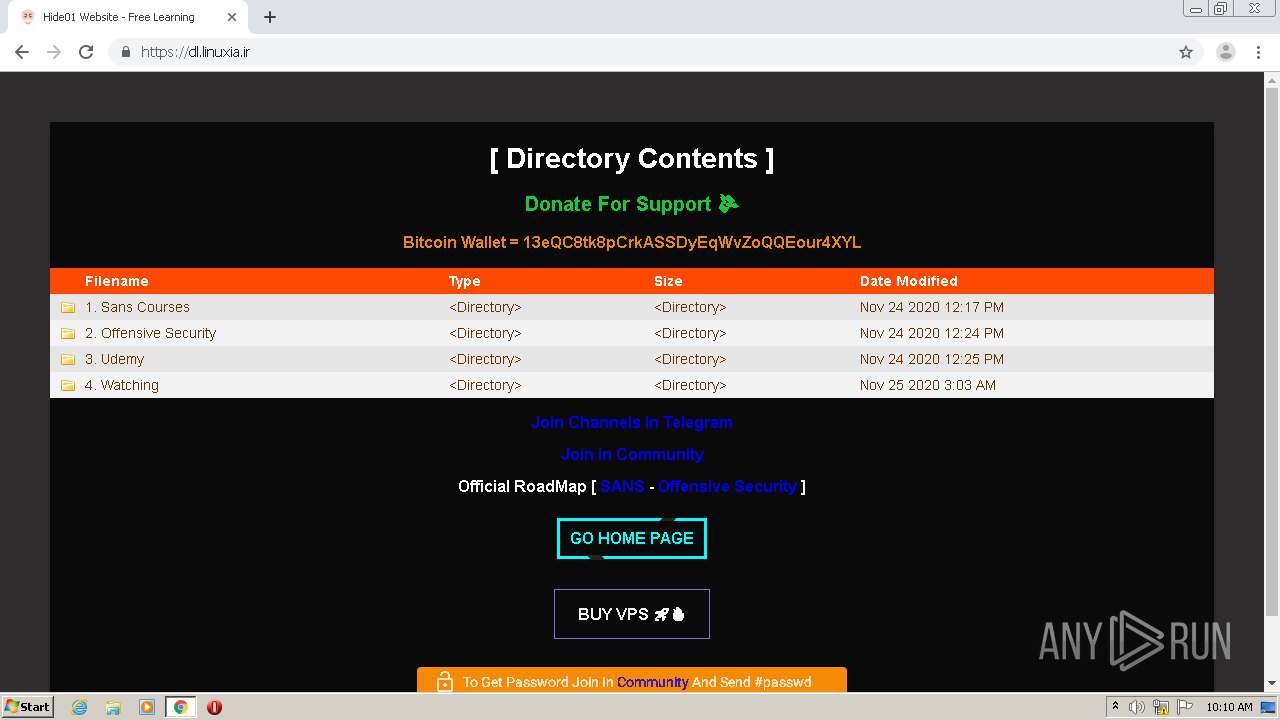Click the BUY VPS button

[x=631, y=614]
